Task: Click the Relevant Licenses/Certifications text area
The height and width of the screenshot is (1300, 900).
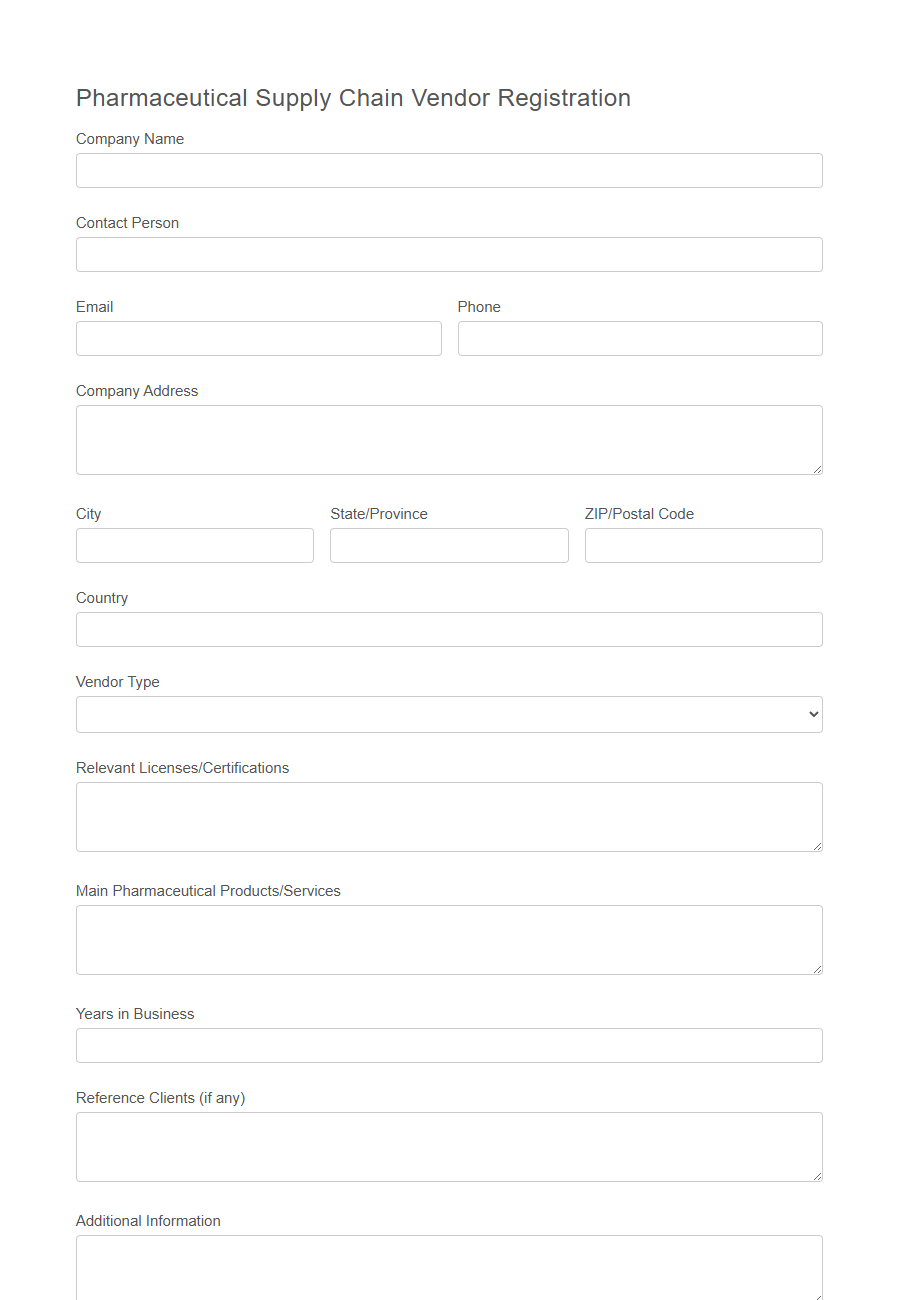Action: [448, 815]
